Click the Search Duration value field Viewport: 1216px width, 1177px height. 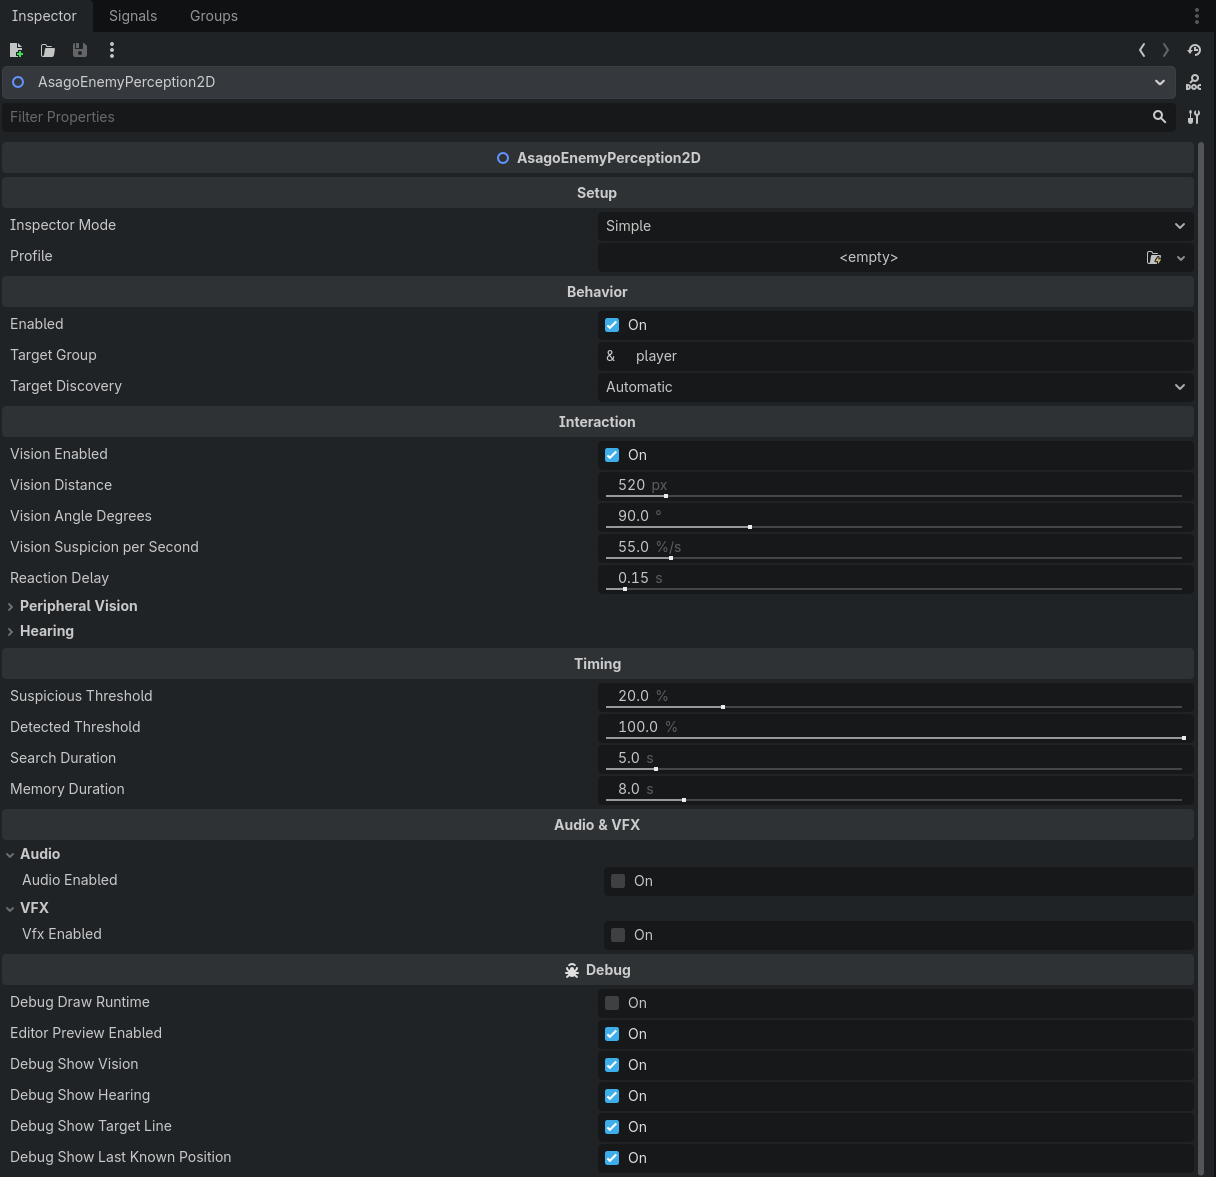click(x=895, y=758)
